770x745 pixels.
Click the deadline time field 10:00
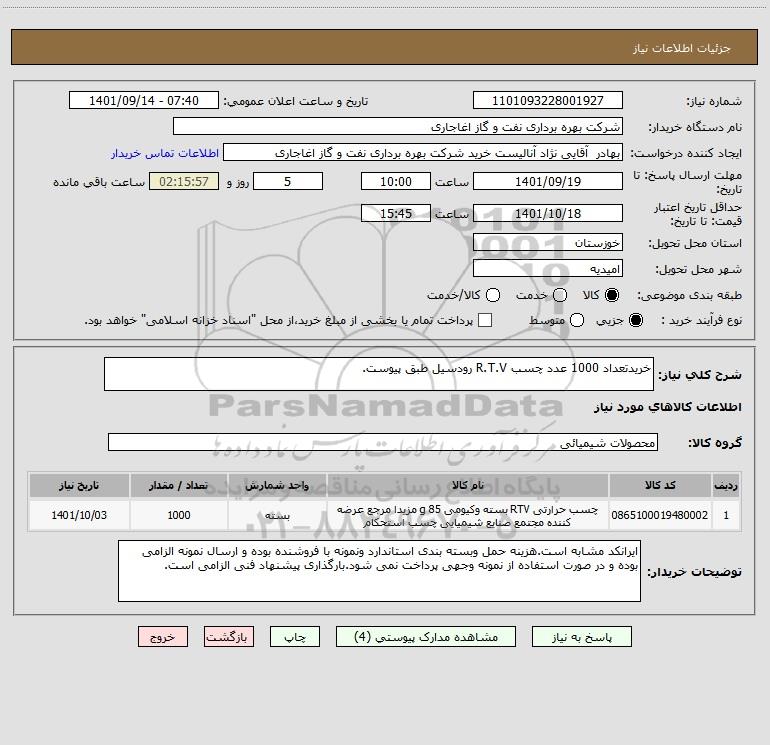click(x=396, y=181)
